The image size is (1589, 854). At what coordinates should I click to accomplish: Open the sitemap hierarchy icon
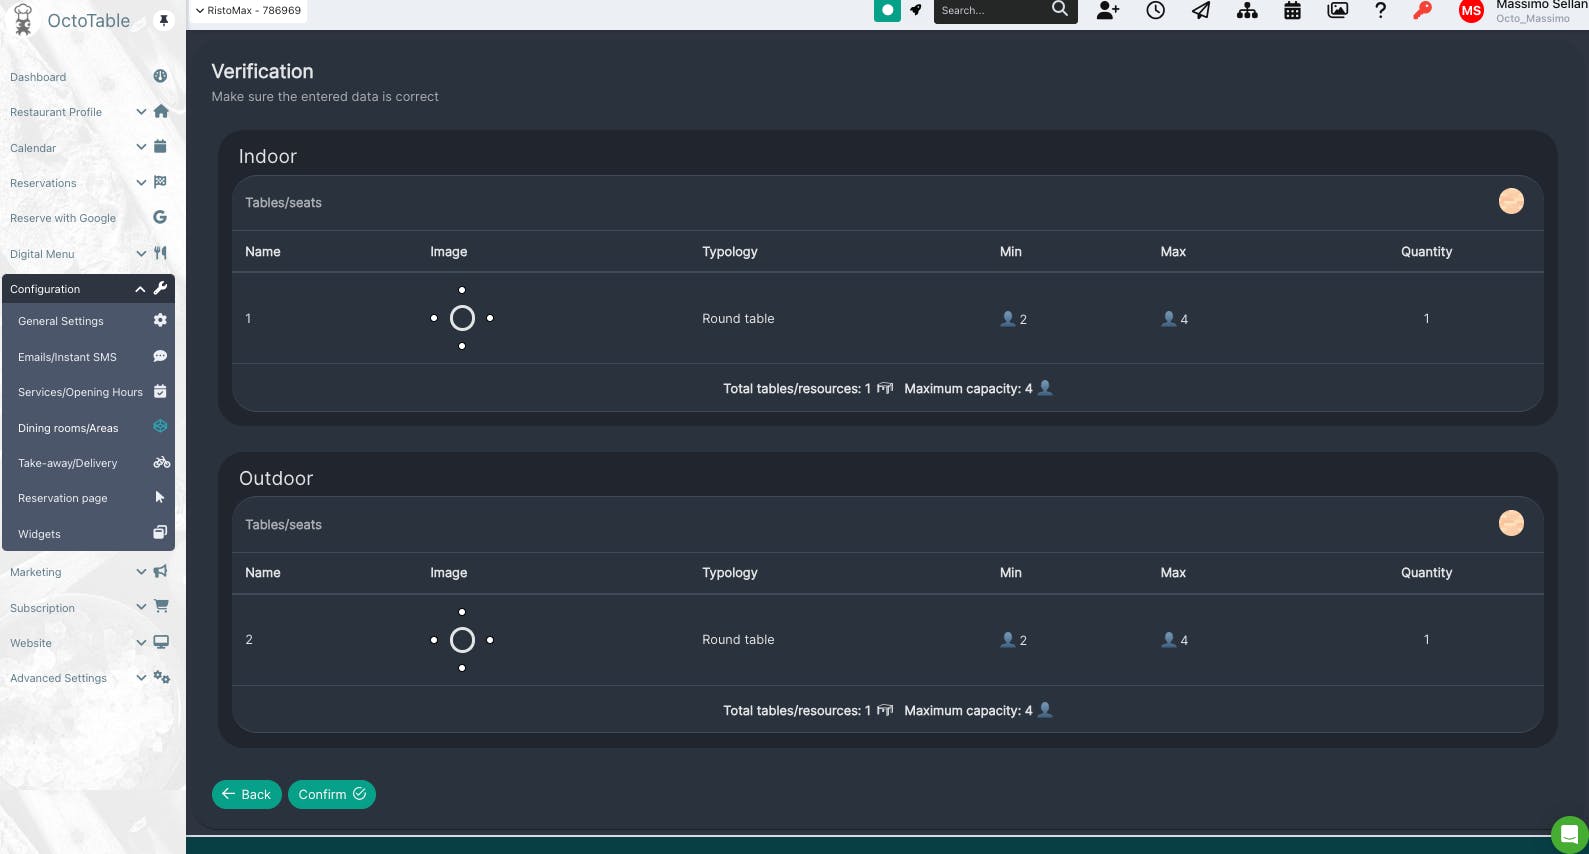coord(1247,11)
